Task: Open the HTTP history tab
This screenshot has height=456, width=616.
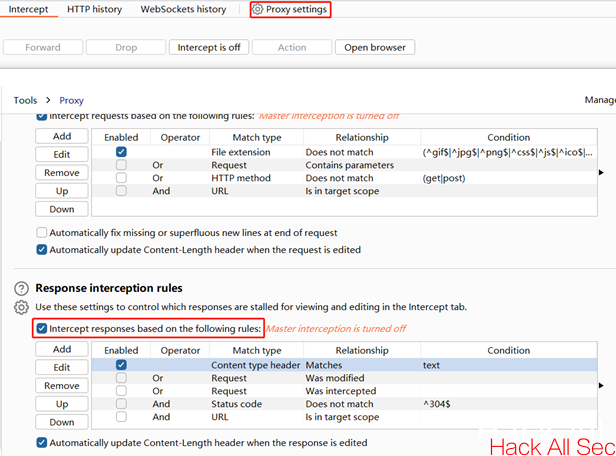Action: [x=94, y=9]
